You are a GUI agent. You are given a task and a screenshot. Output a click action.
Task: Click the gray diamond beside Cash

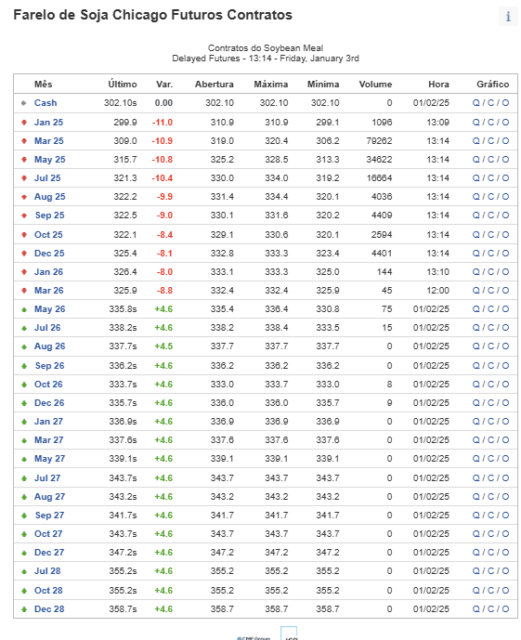pos(24,103)
